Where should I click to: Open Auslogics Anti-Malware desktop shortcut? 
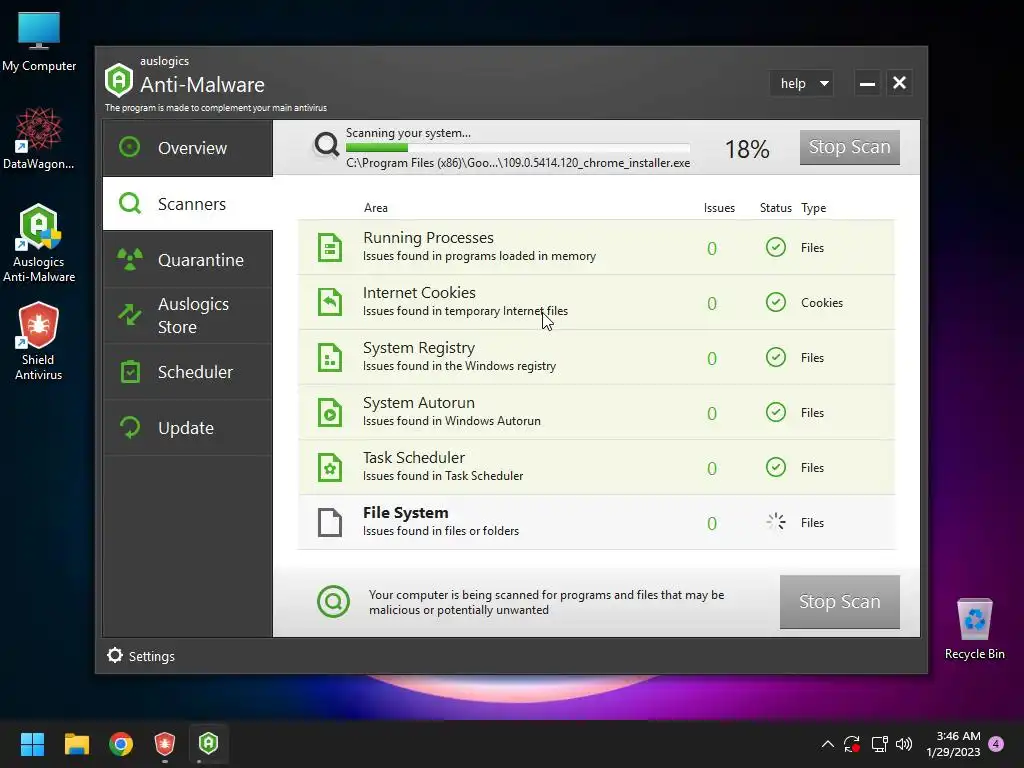point(39,243)
